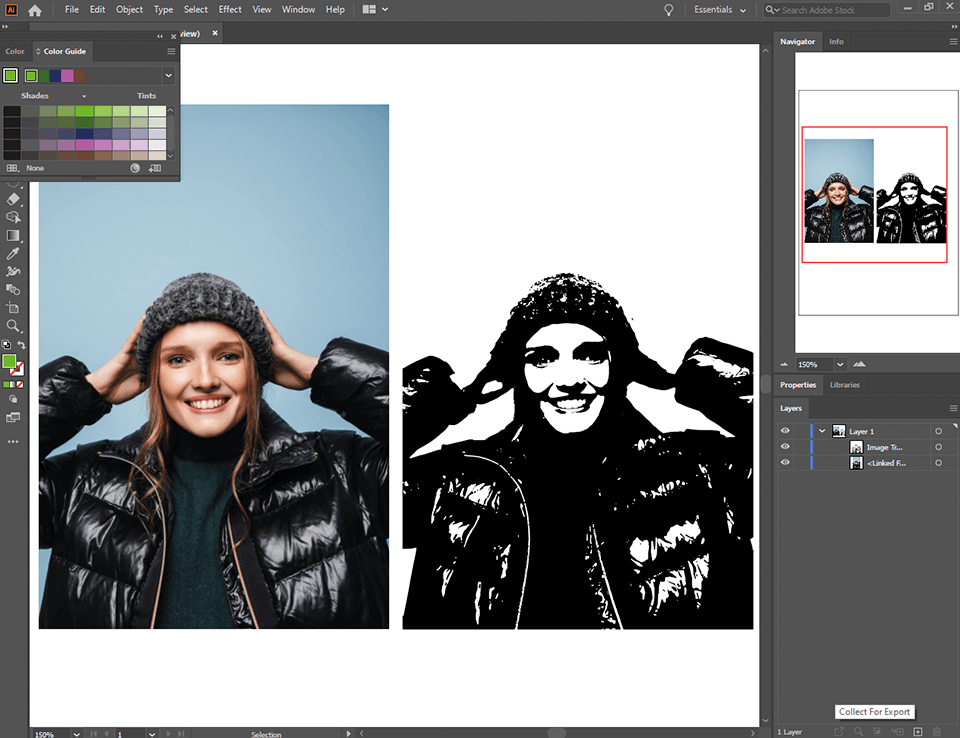Select the Eyedropper tool

pyautogui.click(x=13, y=254)
